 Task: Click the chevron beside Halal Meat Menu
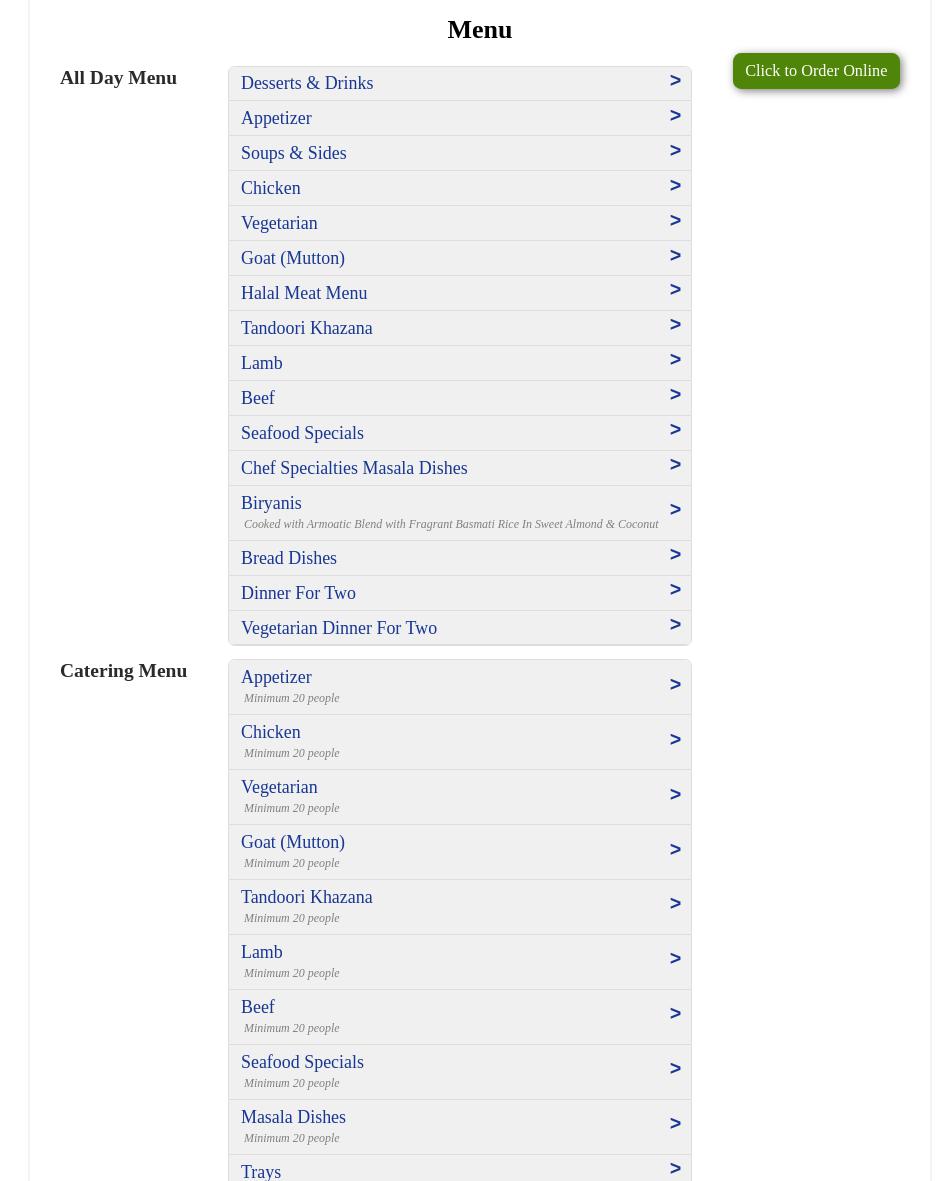(675, 290)
